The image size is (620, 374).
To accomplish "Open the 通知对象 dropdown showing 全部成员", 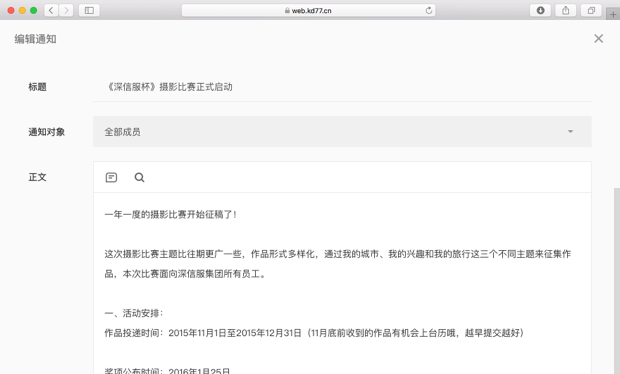I will (342, 132).
